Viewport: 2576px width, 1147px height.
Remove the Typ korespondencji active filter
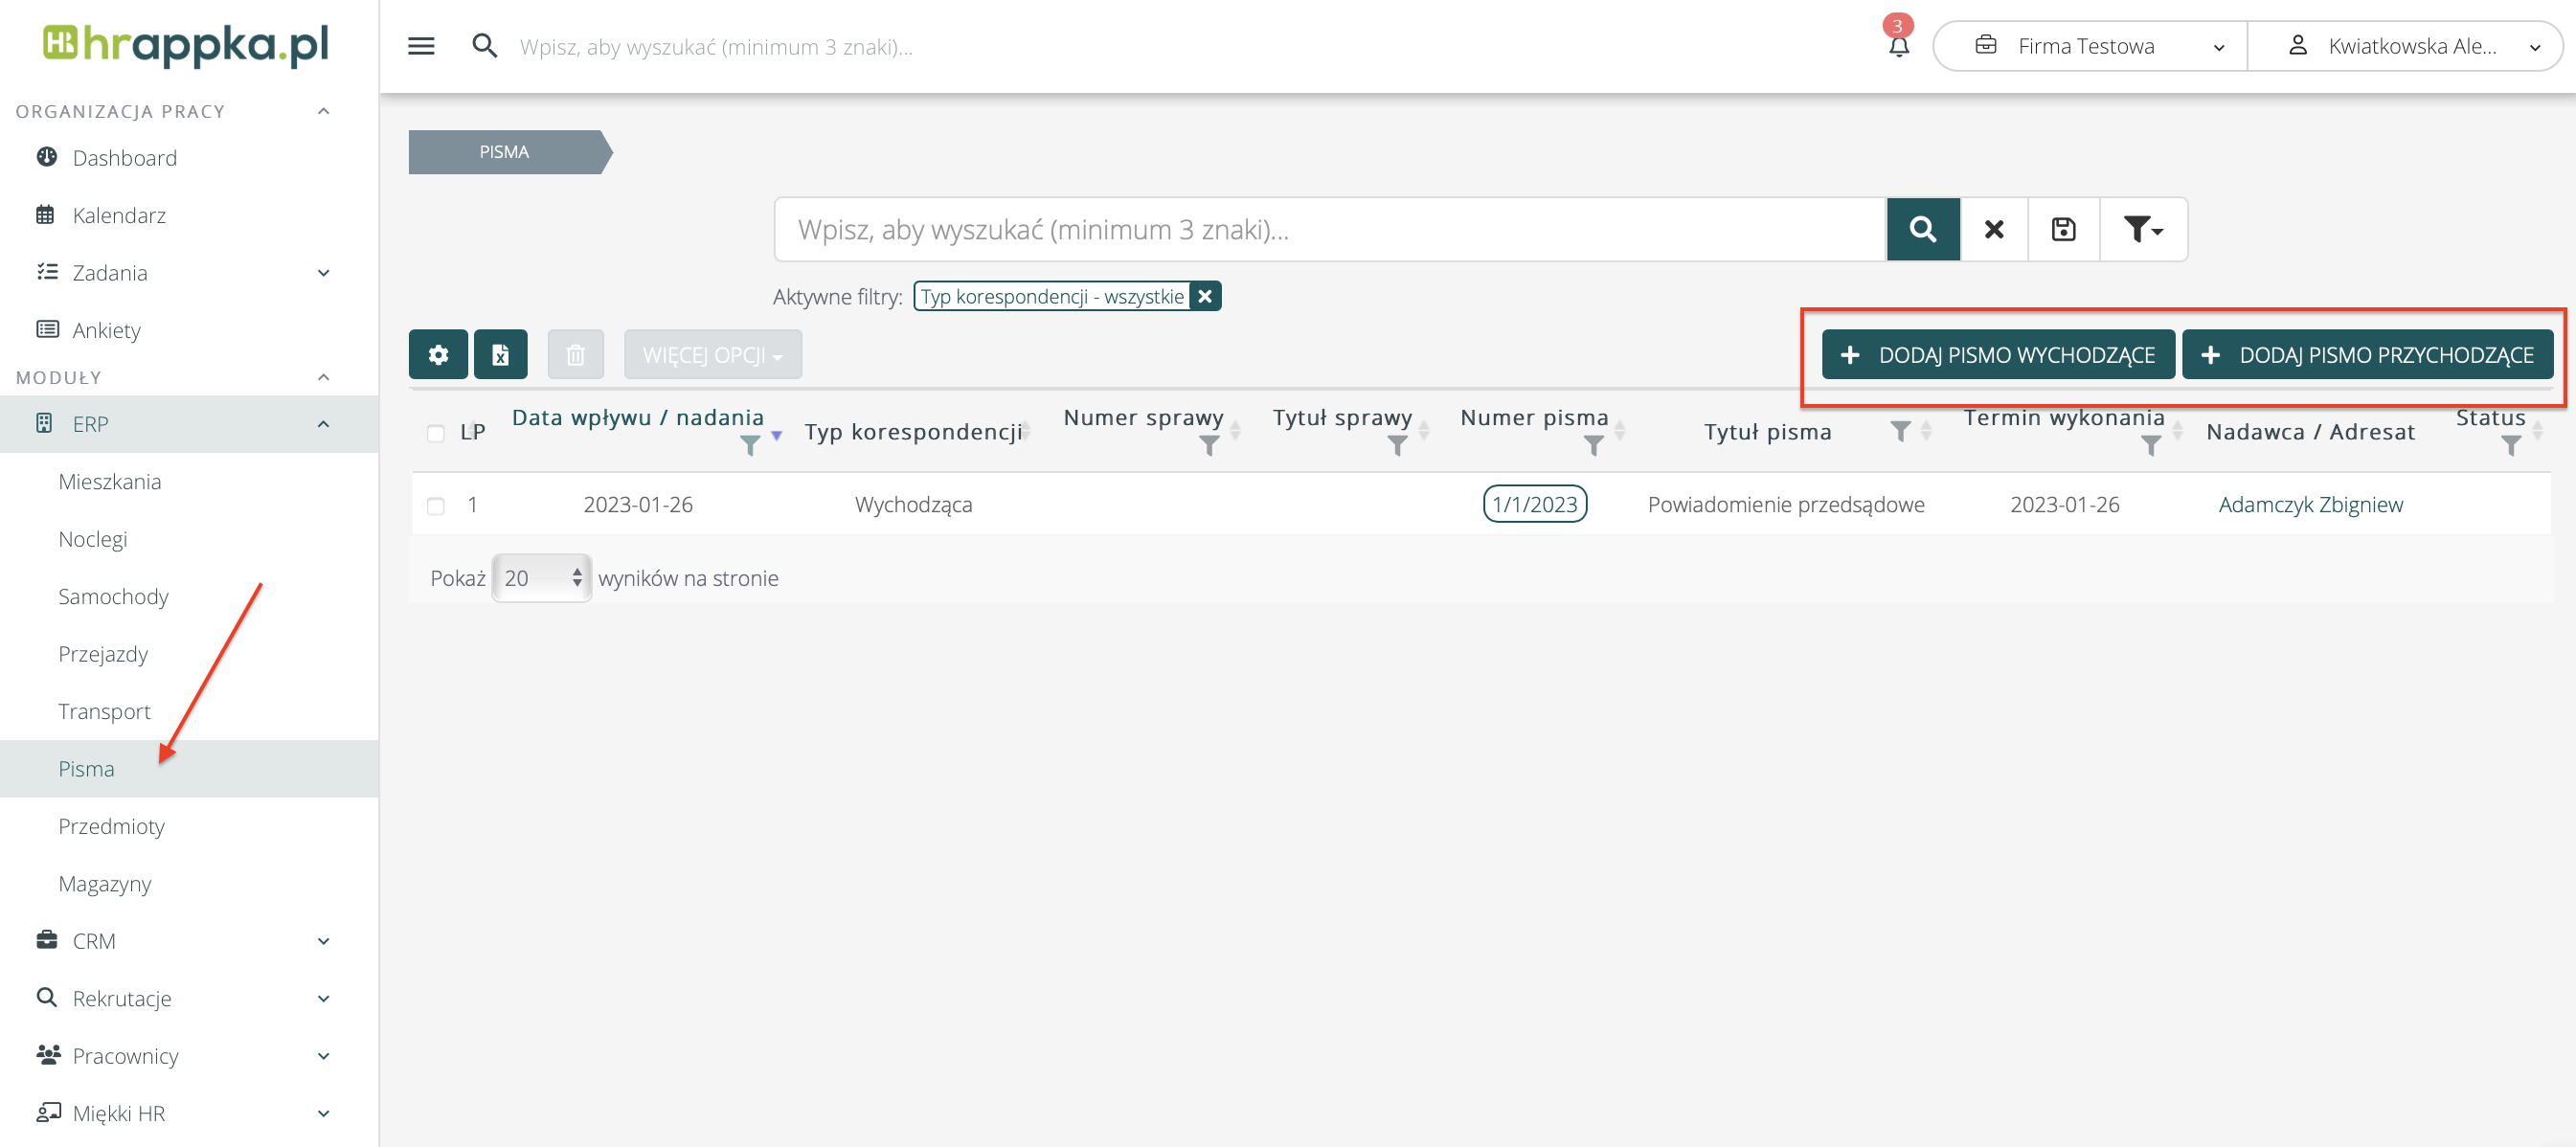(1204, 296)
